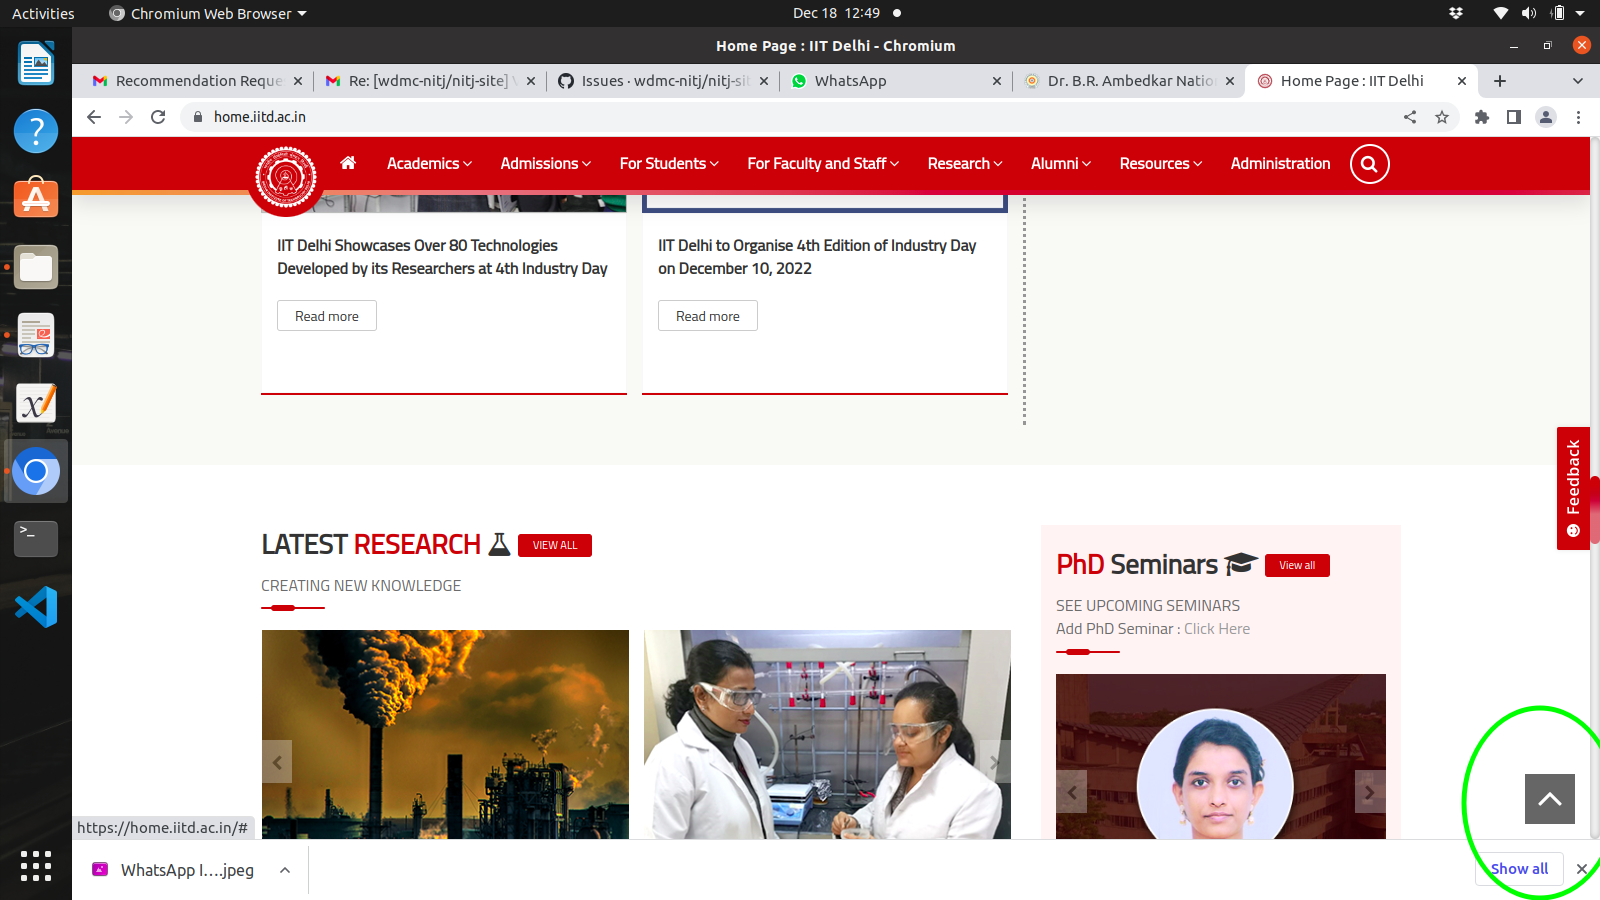Click VIEW ALL next to Latest Research

tap(555, 545)
